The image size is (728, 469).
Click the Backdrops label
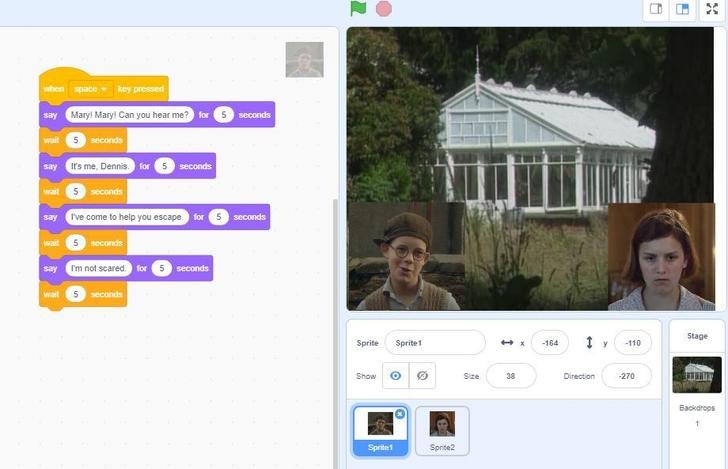[697, 408]
